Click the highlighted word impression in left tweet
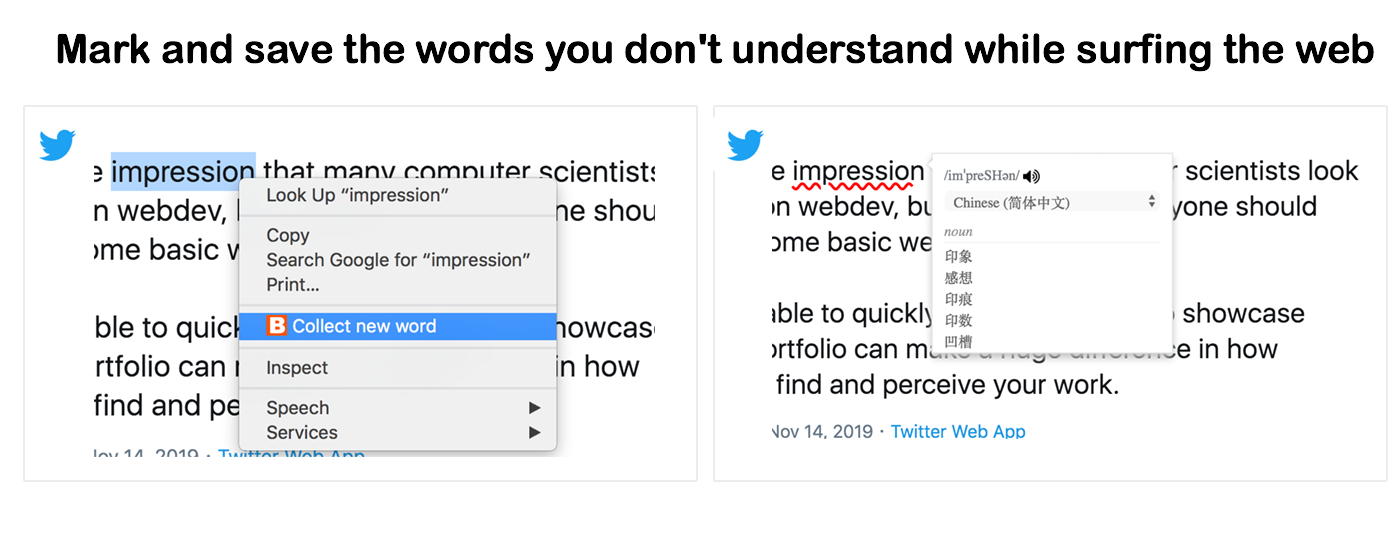 (183, 172)
